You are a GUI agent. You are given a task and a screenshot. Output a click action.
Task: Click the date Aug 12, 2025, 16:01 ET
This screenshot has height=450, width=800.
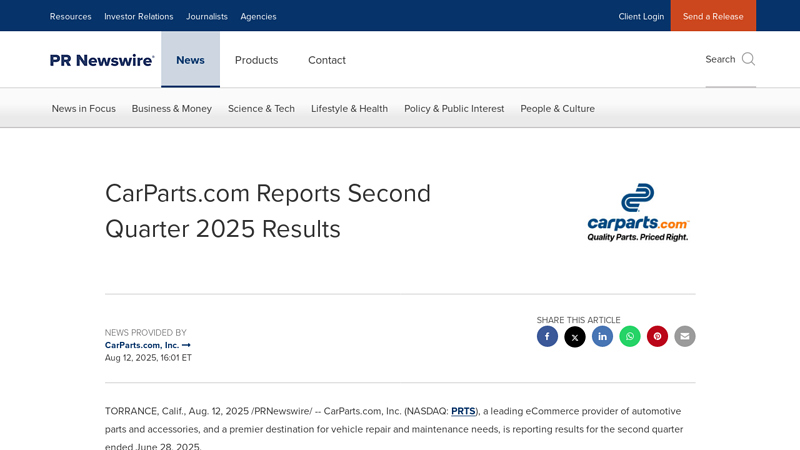(148, 358)
